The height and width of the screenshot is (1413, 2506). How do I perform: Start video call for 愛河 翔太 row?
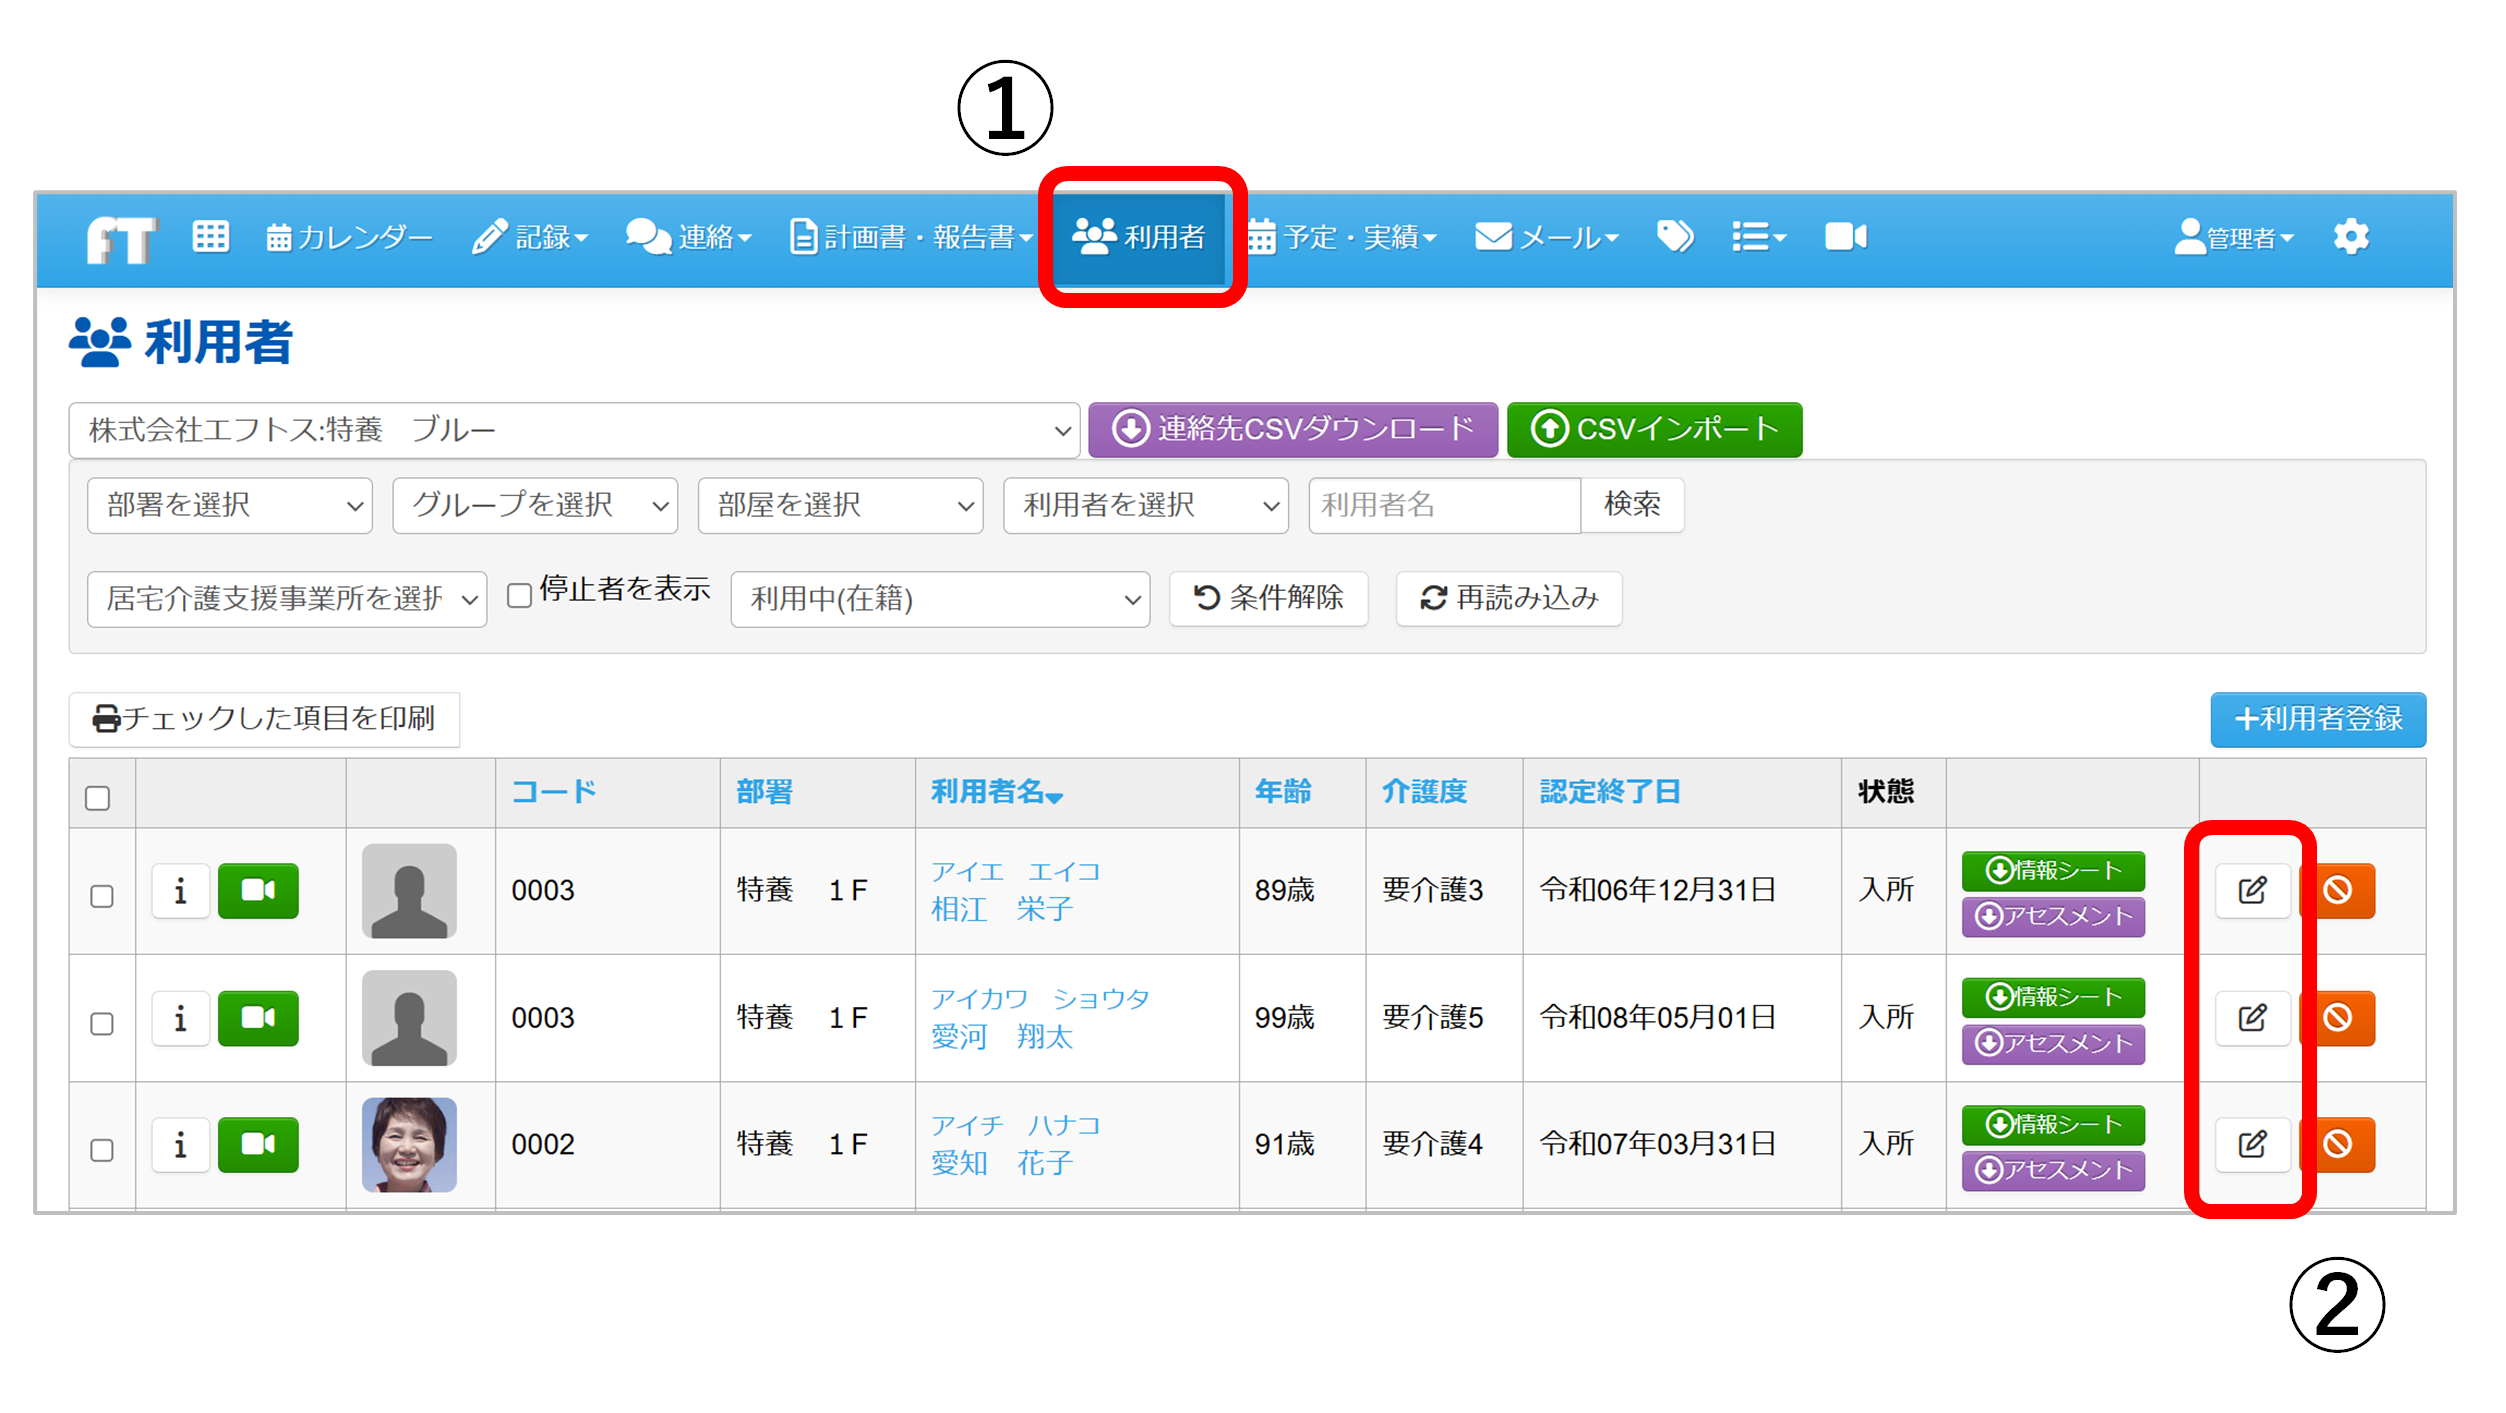258,1018
